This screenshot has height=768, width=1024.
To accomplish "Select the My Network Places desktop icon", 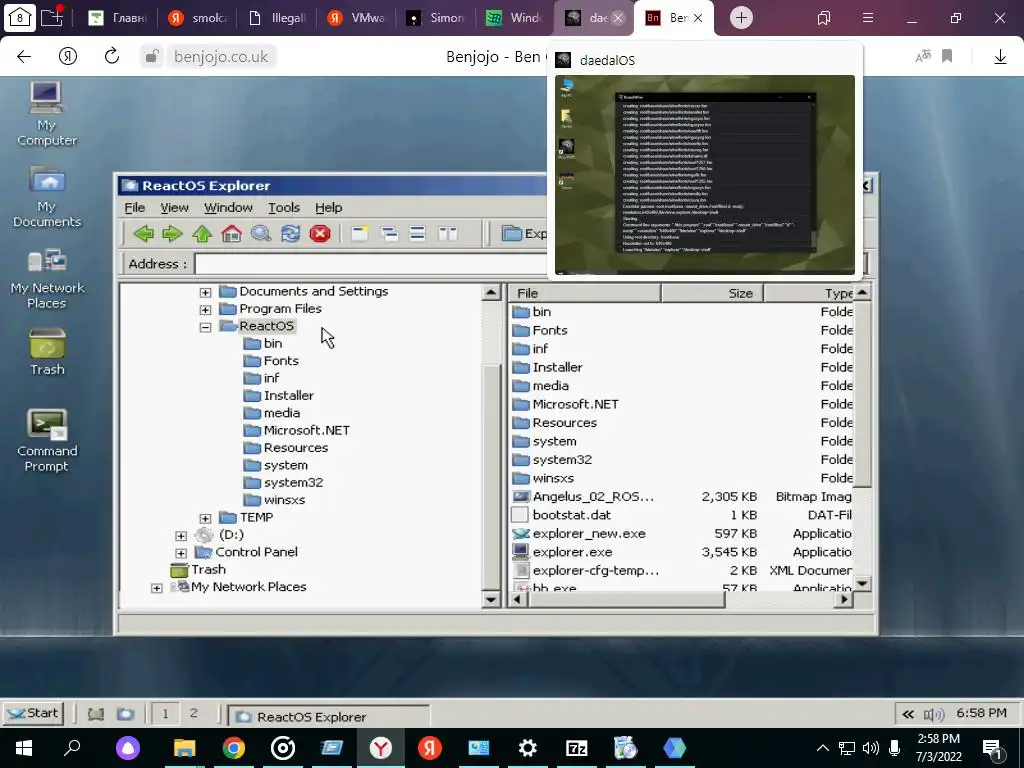I will point(46,277).
